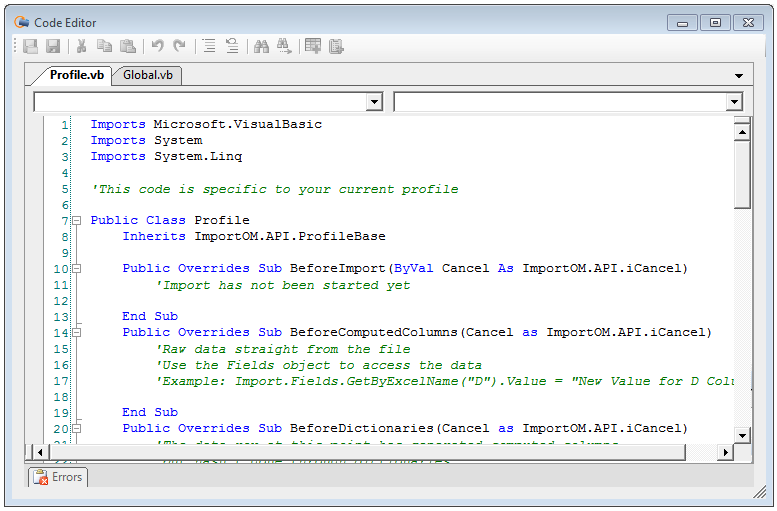777x511 pixels.
Task: Click the Undo arrow icon
Action: pos(158,46)
